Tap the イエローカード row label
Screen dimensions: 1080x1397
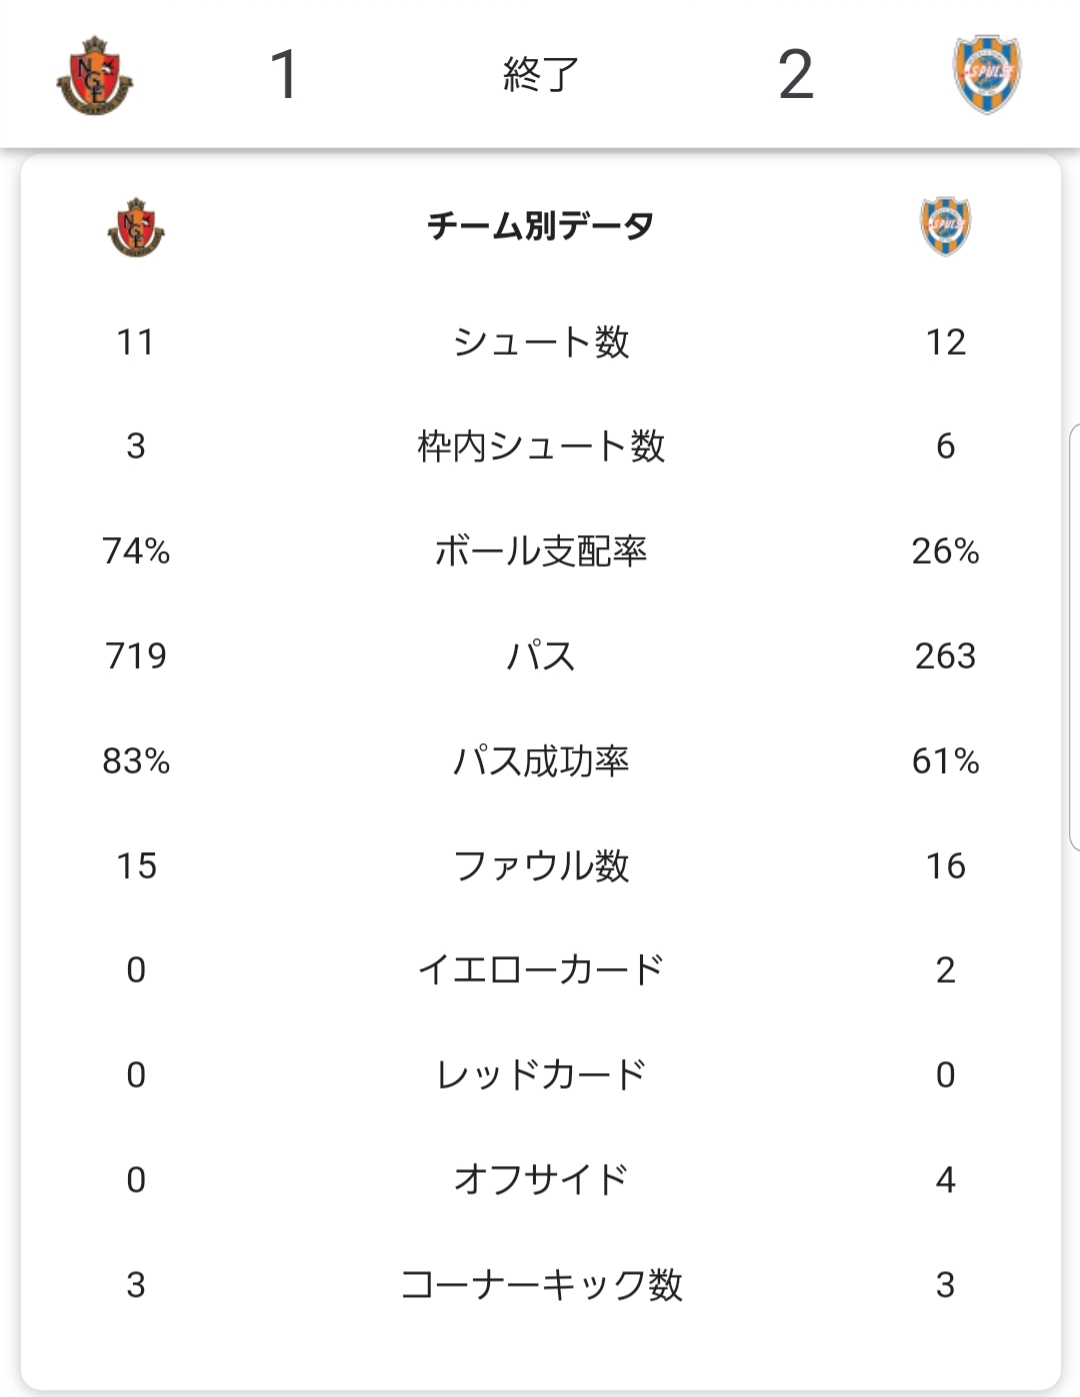point(541,970)
